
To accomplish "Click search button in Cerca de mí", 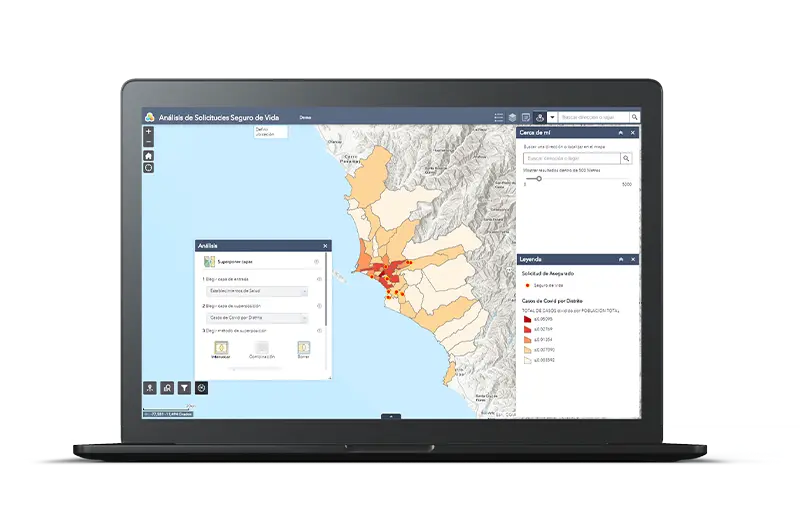I will [626, 158].
